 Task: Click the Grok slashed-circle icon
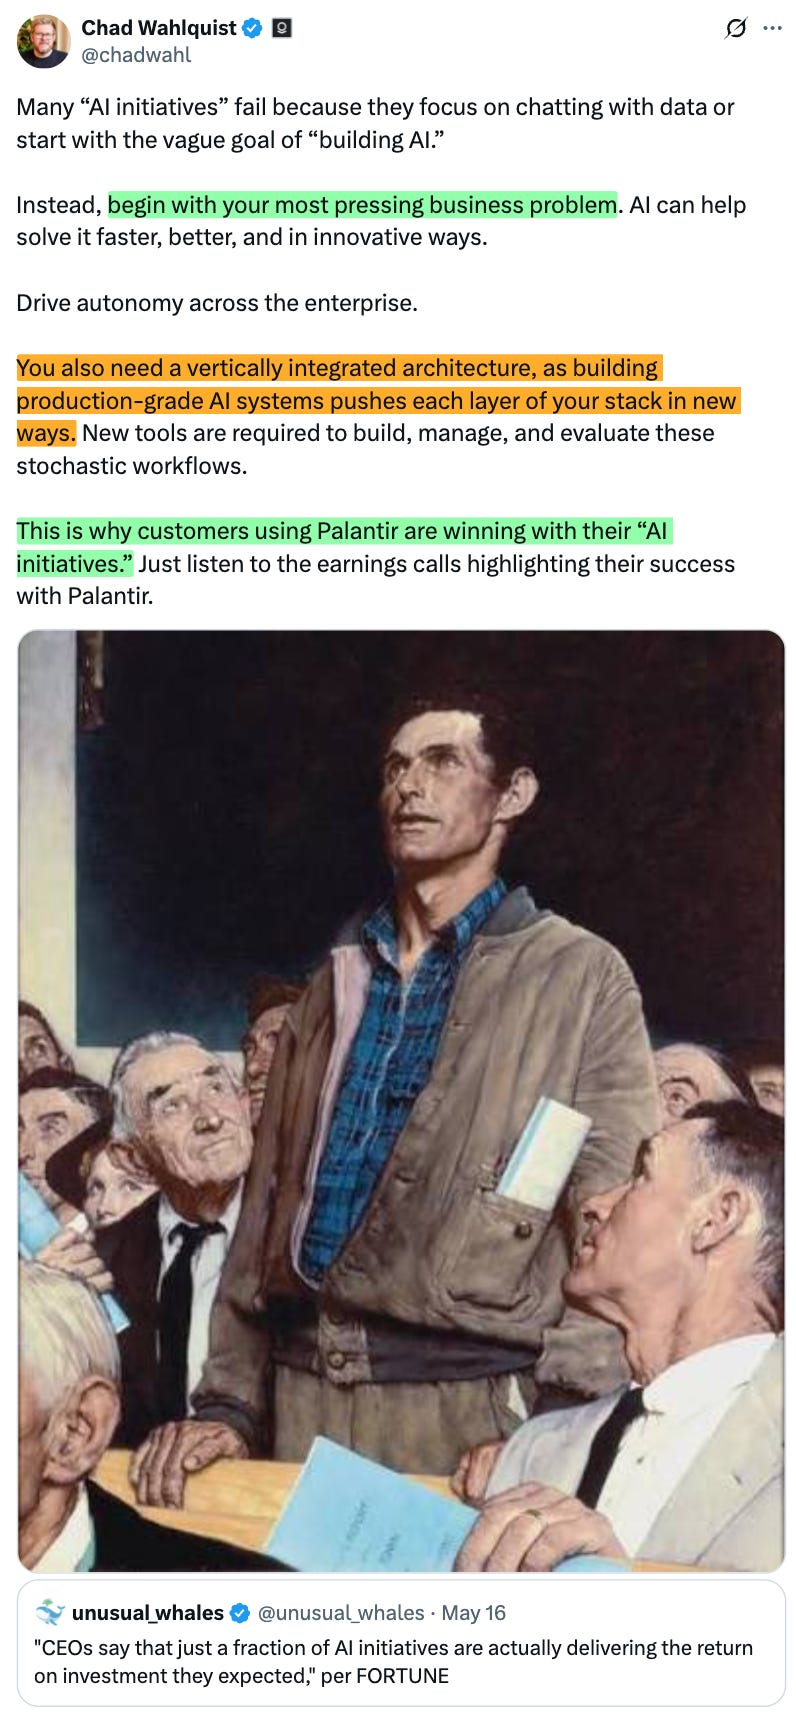point(735,29)
